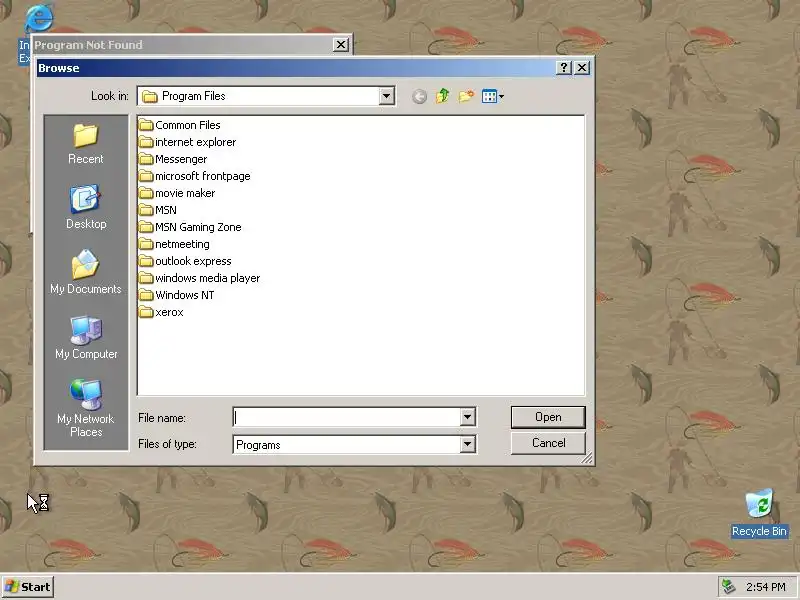The height and width of the screenshot is (600, 800).
Task: Expand the Look in dropdown
Action: coord(386,96)
